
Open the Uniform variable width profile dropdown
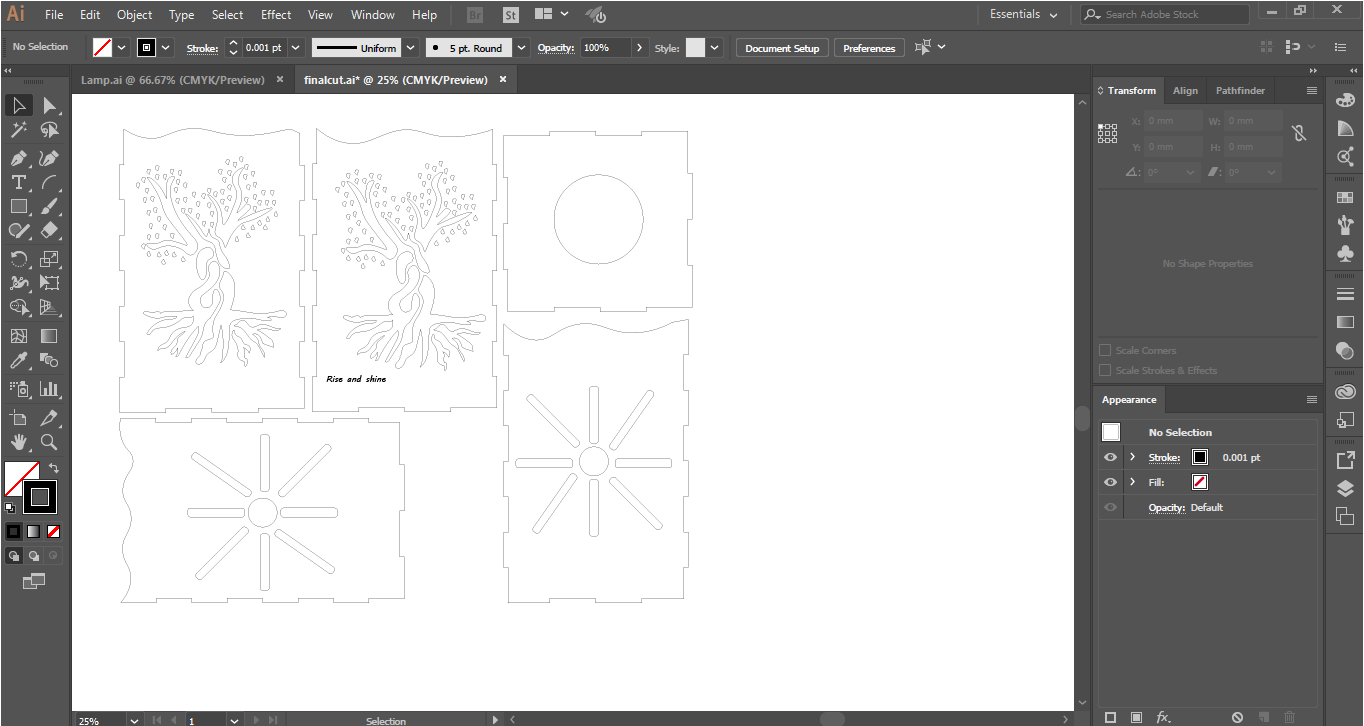(408, 48)
